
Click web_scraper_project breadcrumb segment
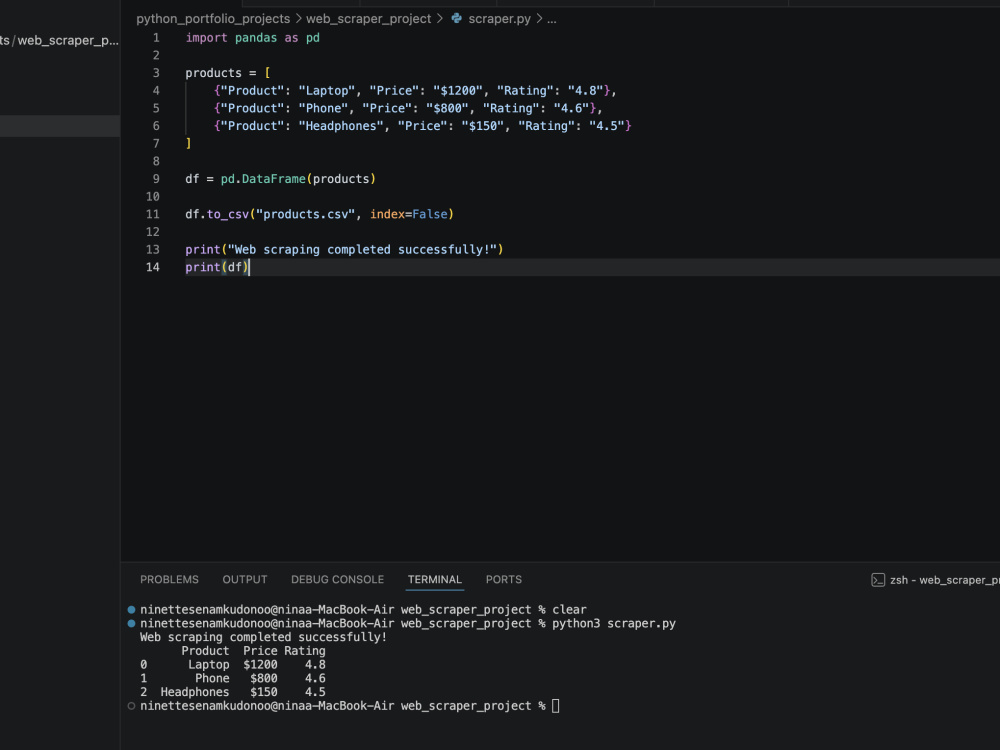369,18
